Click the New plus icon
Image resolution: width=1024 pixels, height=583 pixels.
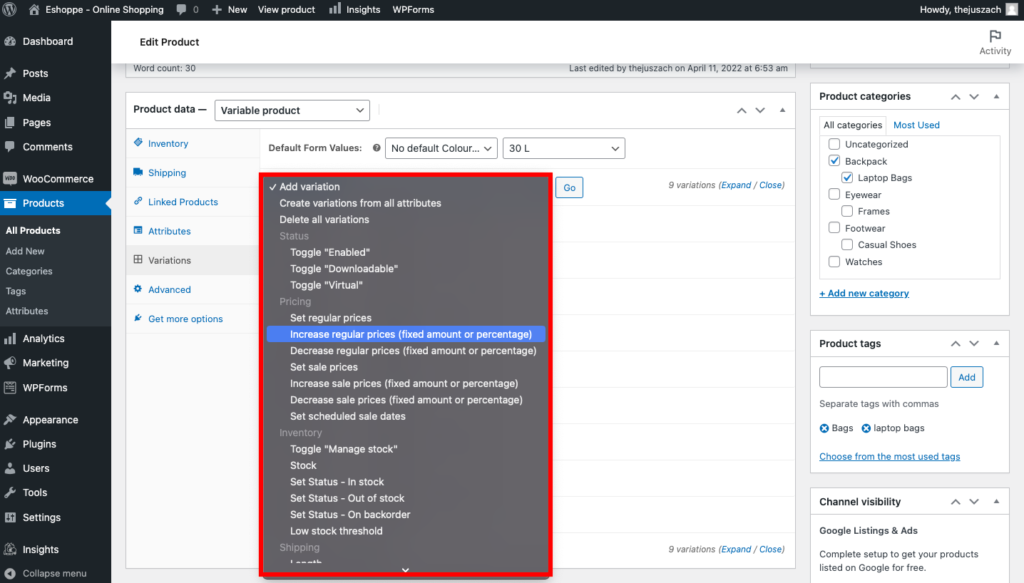(217, 10)
